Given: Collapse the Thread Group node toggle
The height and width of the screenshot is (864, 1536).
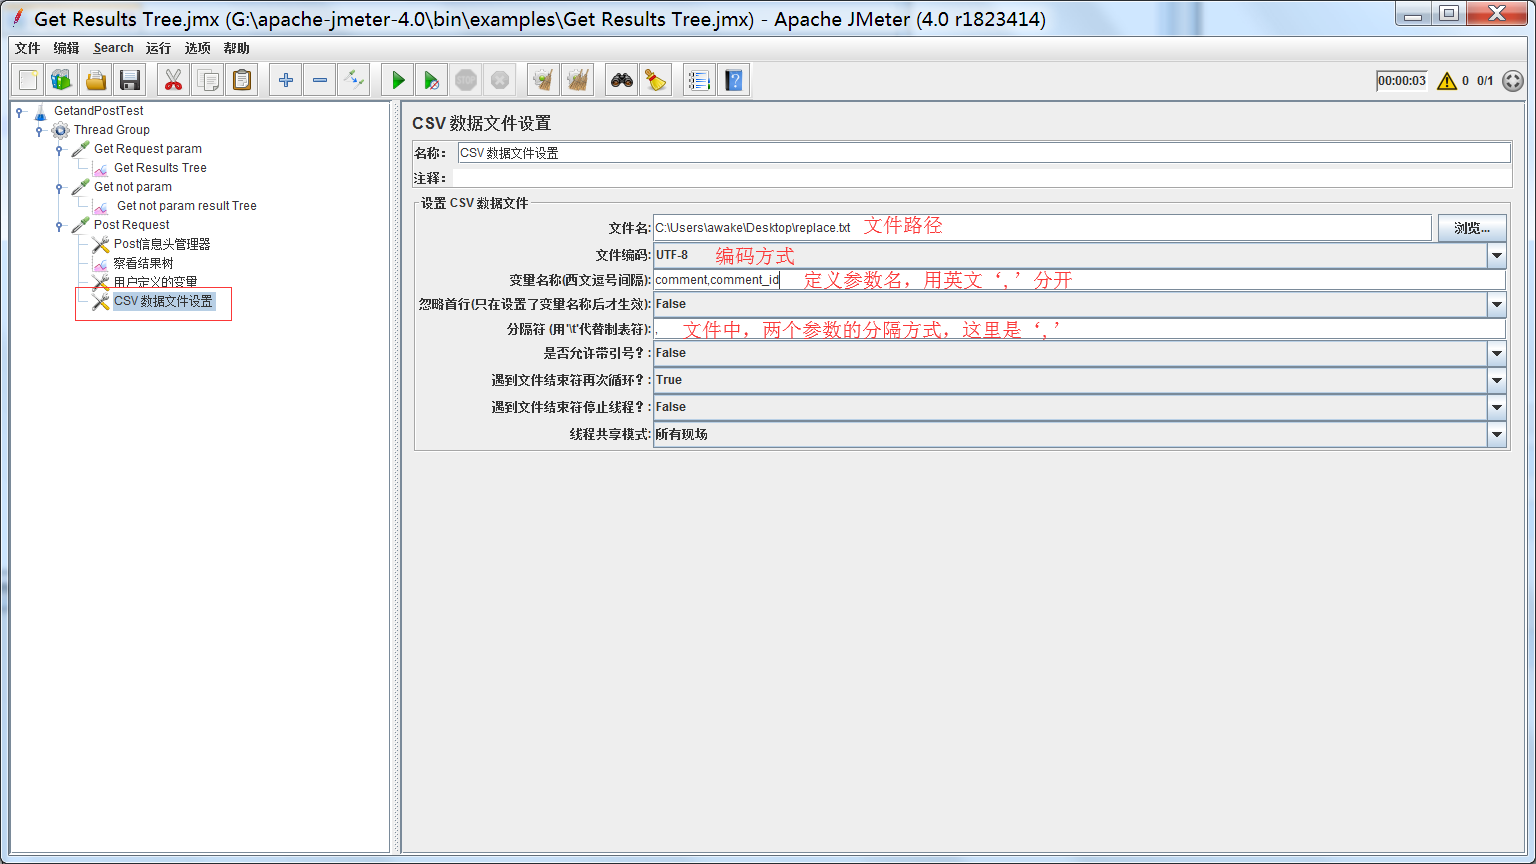Looking at the screenshot, I should click(x=39, y=130).
